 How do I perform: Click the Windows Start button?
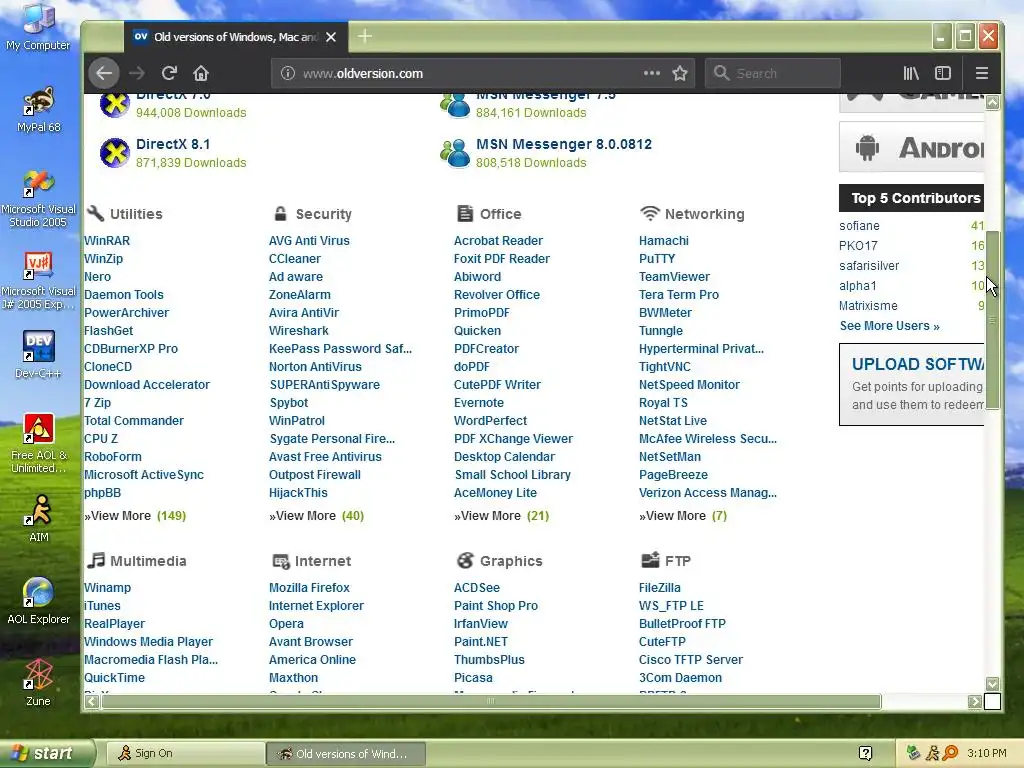[x=48, y=753]
